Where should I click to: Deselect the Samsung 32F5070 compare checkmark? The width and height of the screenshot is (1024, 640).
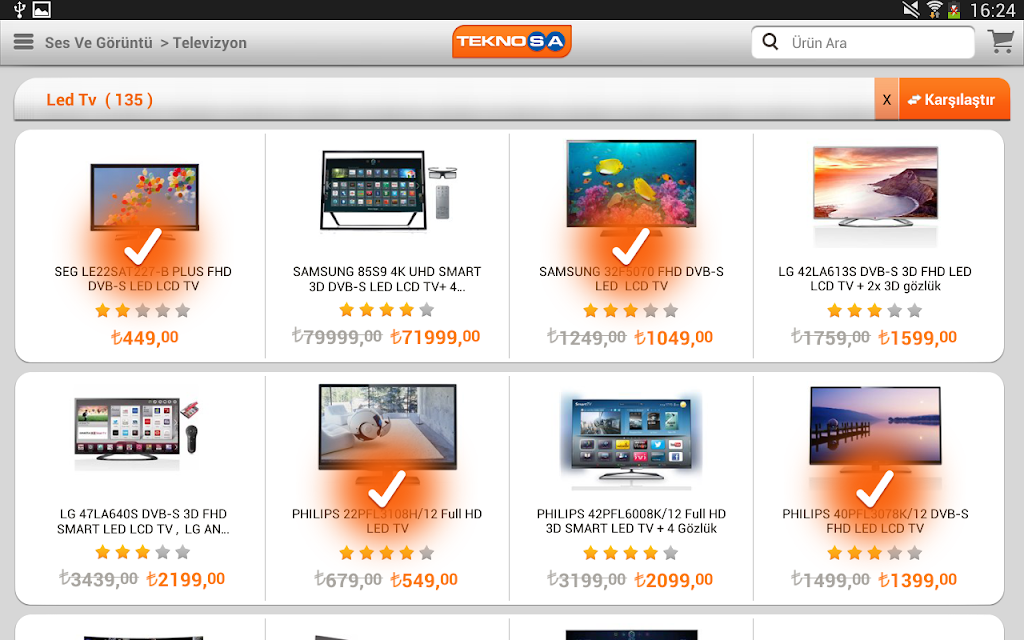(x=630, y=247)
